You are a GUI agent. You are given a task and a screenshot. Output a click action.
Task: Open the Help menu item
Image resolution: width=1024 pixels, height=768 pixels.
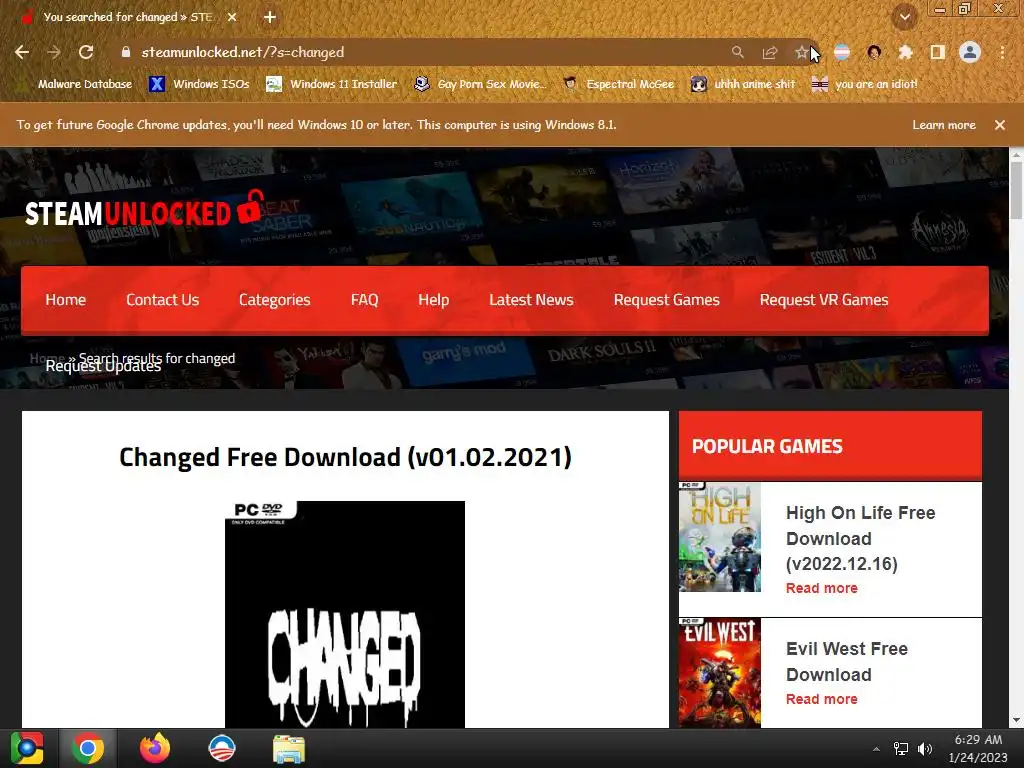pyautogui.click(x=434, y=300)
